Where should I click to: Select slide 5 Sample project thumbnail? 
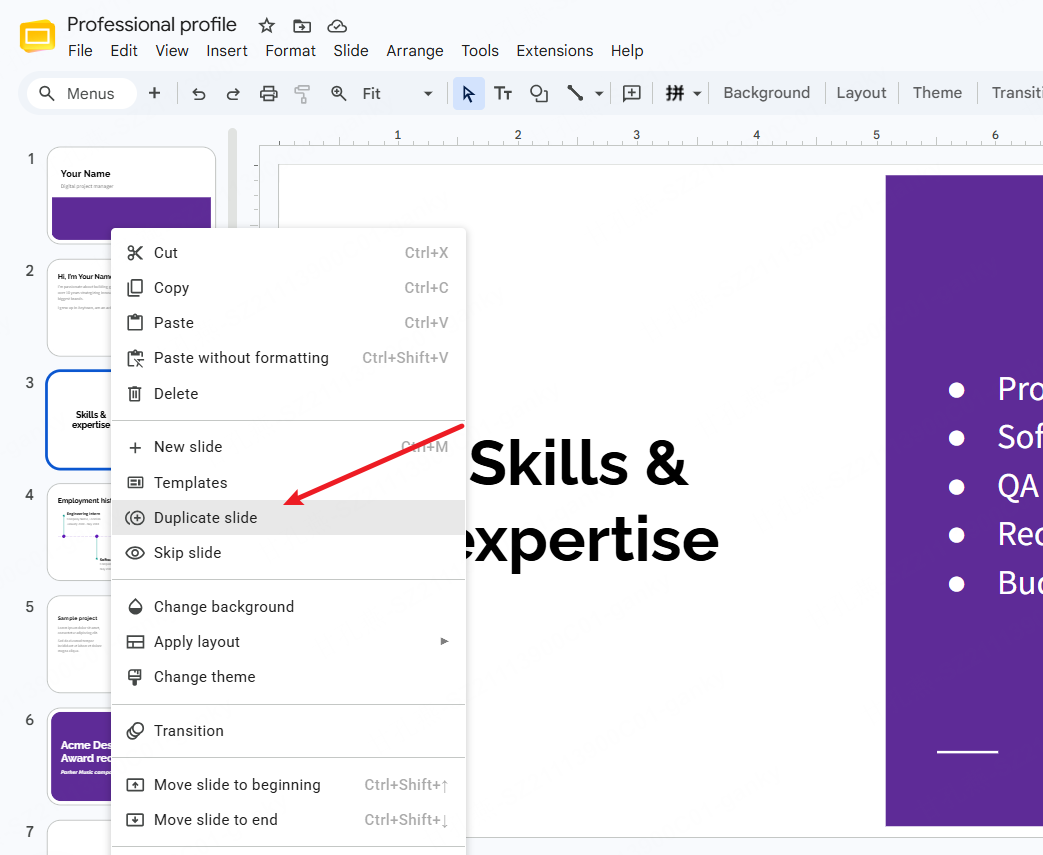click(78, 644)
